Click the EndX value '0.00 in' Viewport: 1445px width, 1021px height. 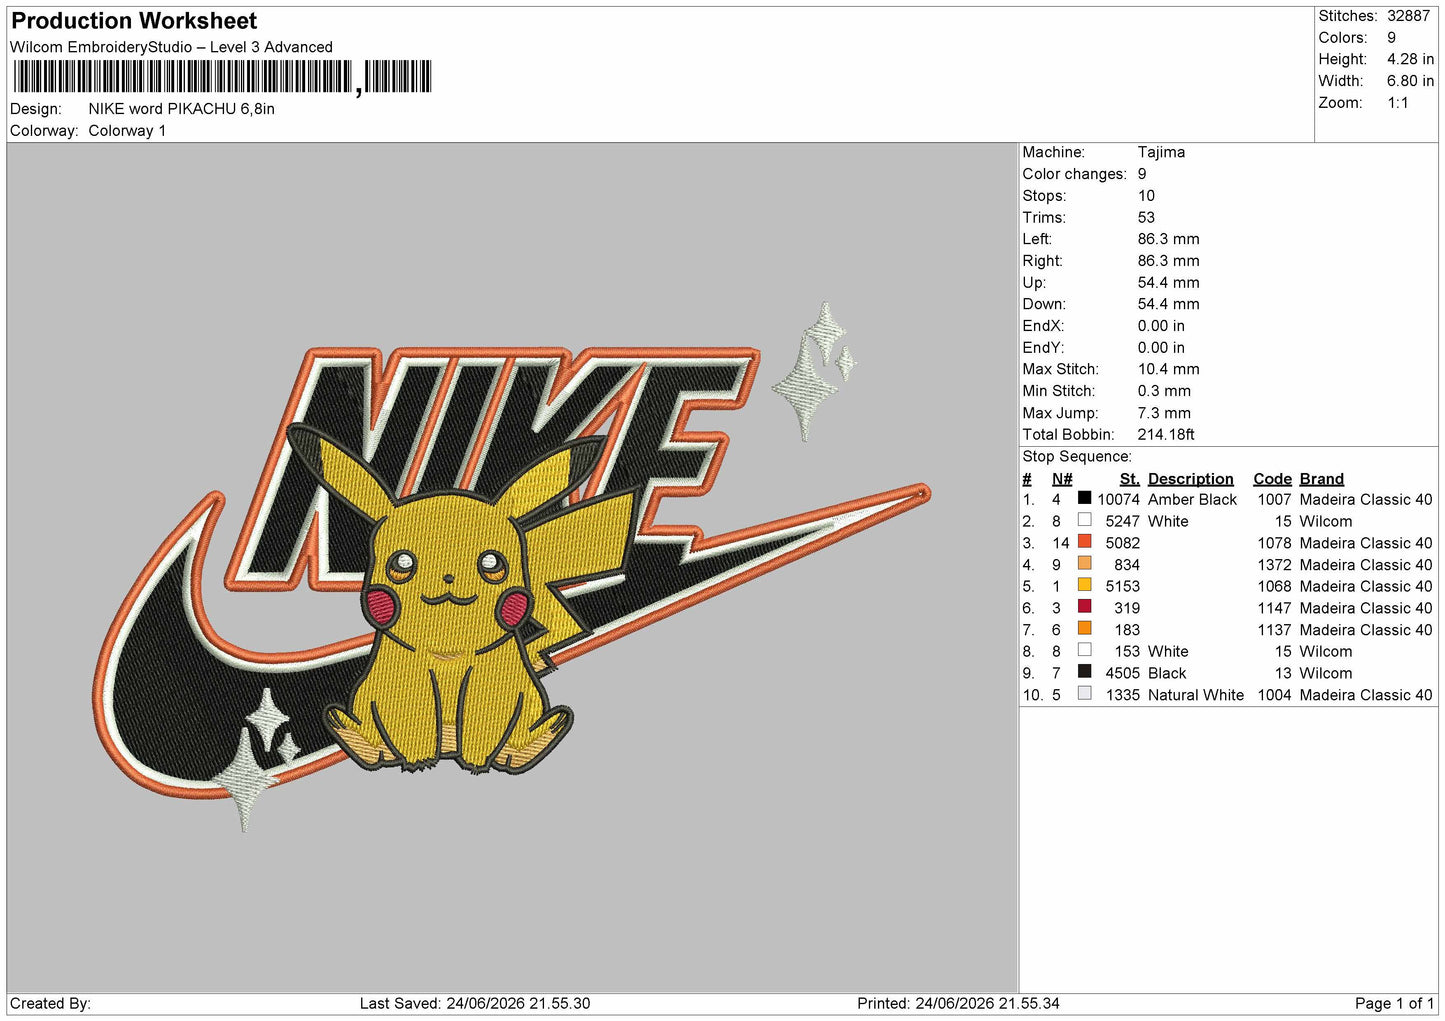[1161, 326]
